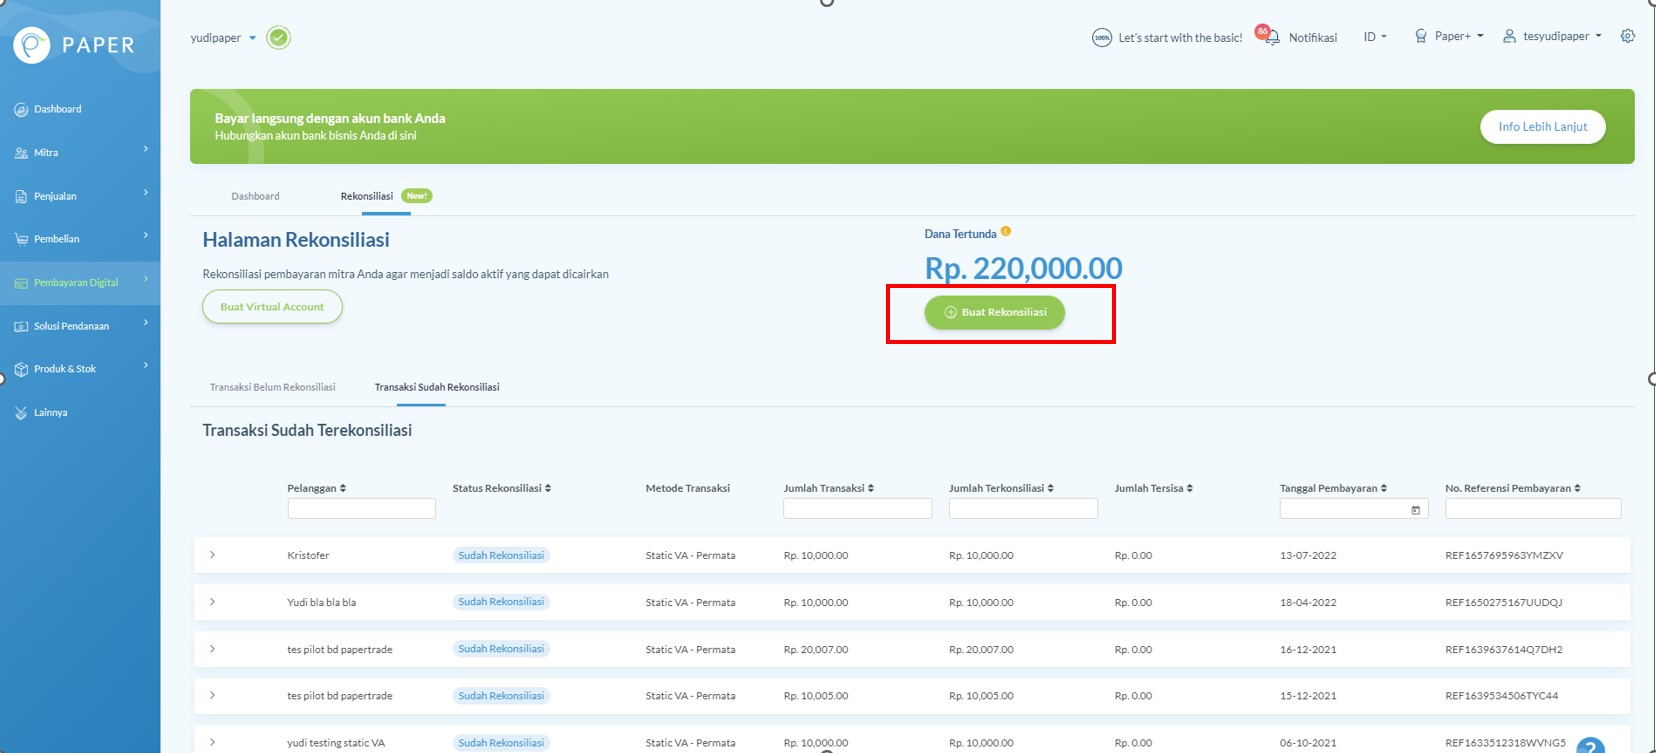Open settings gear icon
The image size is (1656, 753).
tap(1628, 36)
